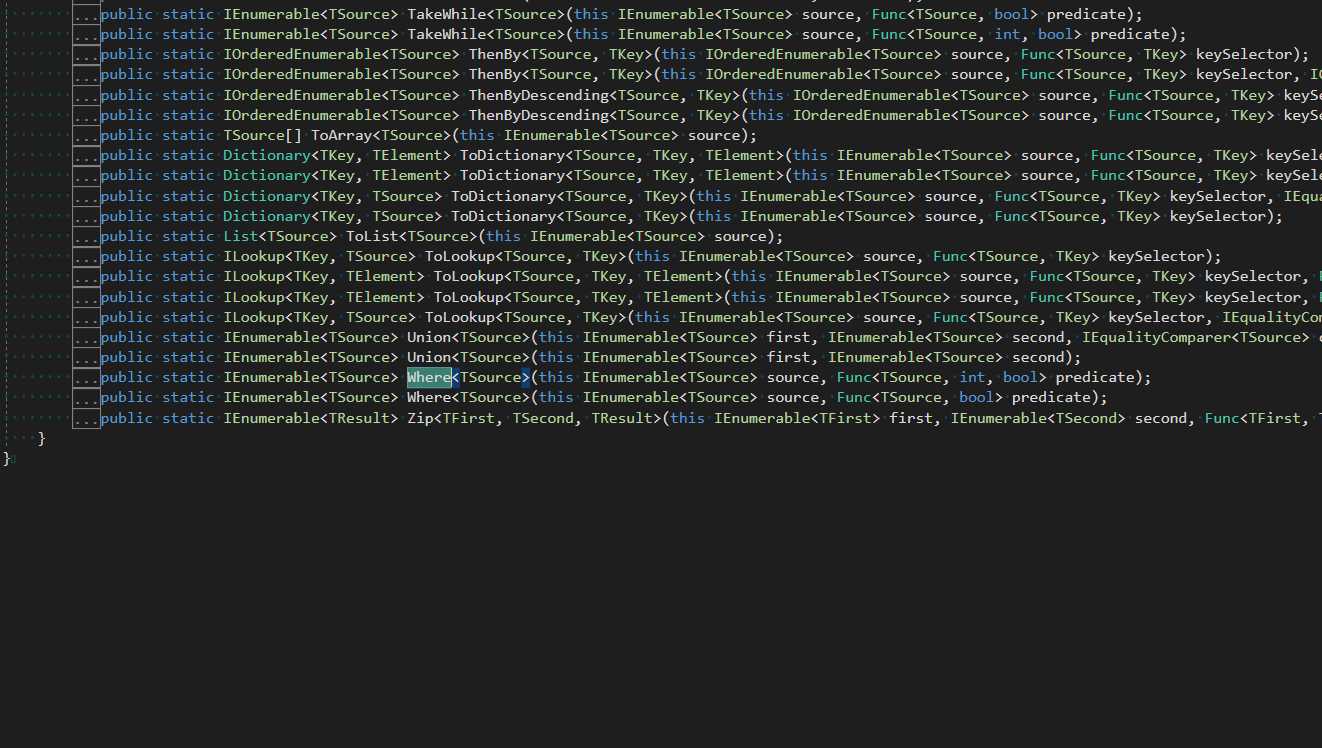The width and height of the screenshot is (1322, 748).
Task: Click TakeWhile name on the Func<TSource, int, bool> line
Action: tap(446, 34)
